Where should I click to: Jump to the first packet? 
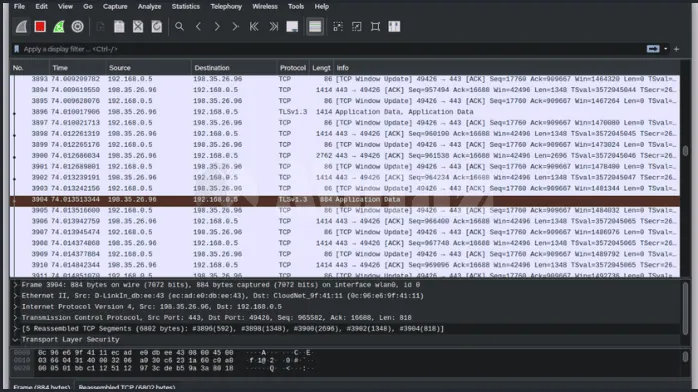(254, 27)
